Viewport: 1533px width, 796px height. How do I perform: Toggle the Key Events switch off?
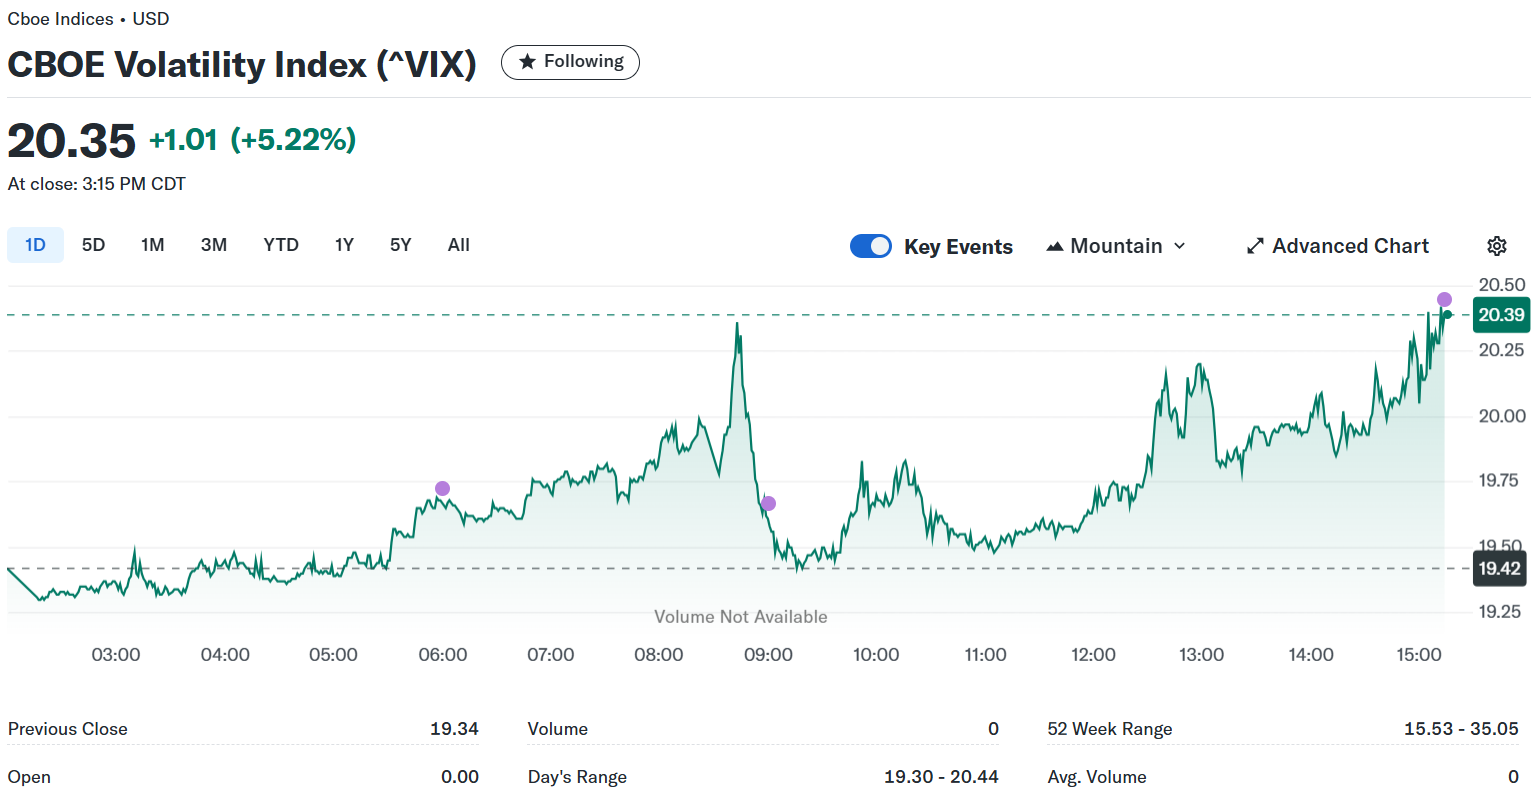tap(870, 246)
